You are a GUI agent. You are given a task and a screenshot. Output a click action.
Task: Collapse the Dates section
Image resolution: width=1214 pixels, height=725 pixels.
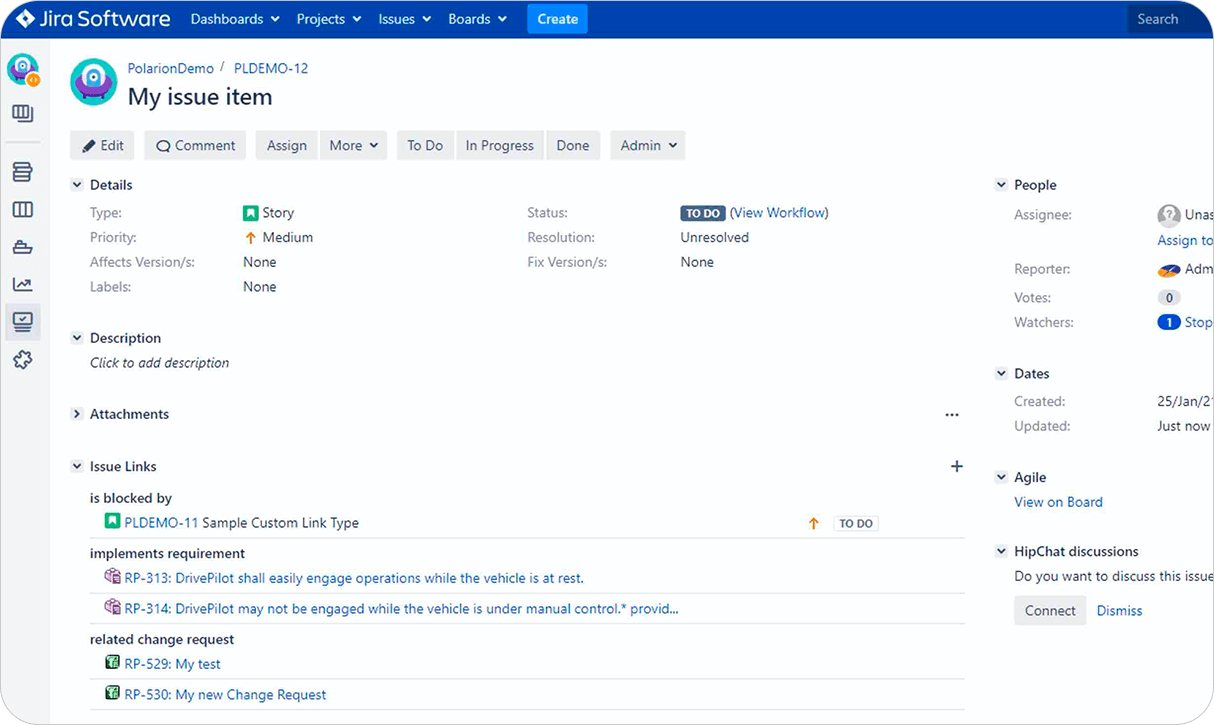(1001, 374)
